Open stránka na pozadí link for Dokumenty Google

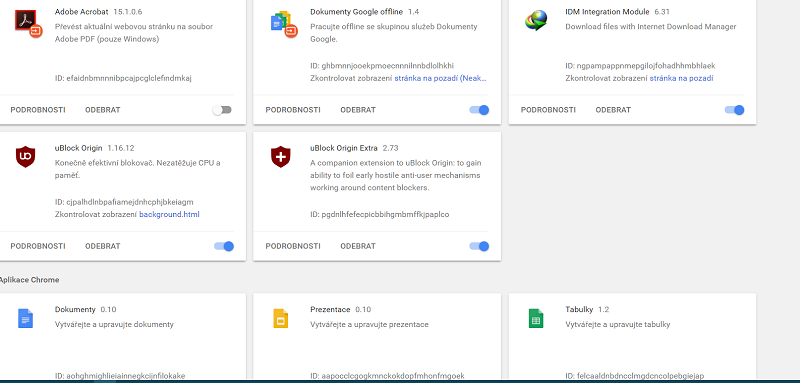(440, 78)
